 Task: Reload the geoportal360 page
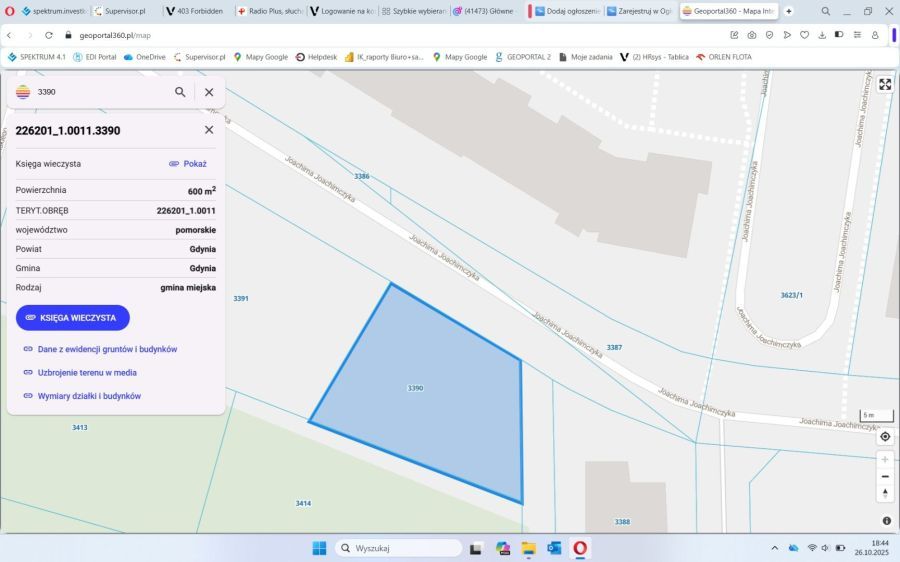[x=49, y=35]
